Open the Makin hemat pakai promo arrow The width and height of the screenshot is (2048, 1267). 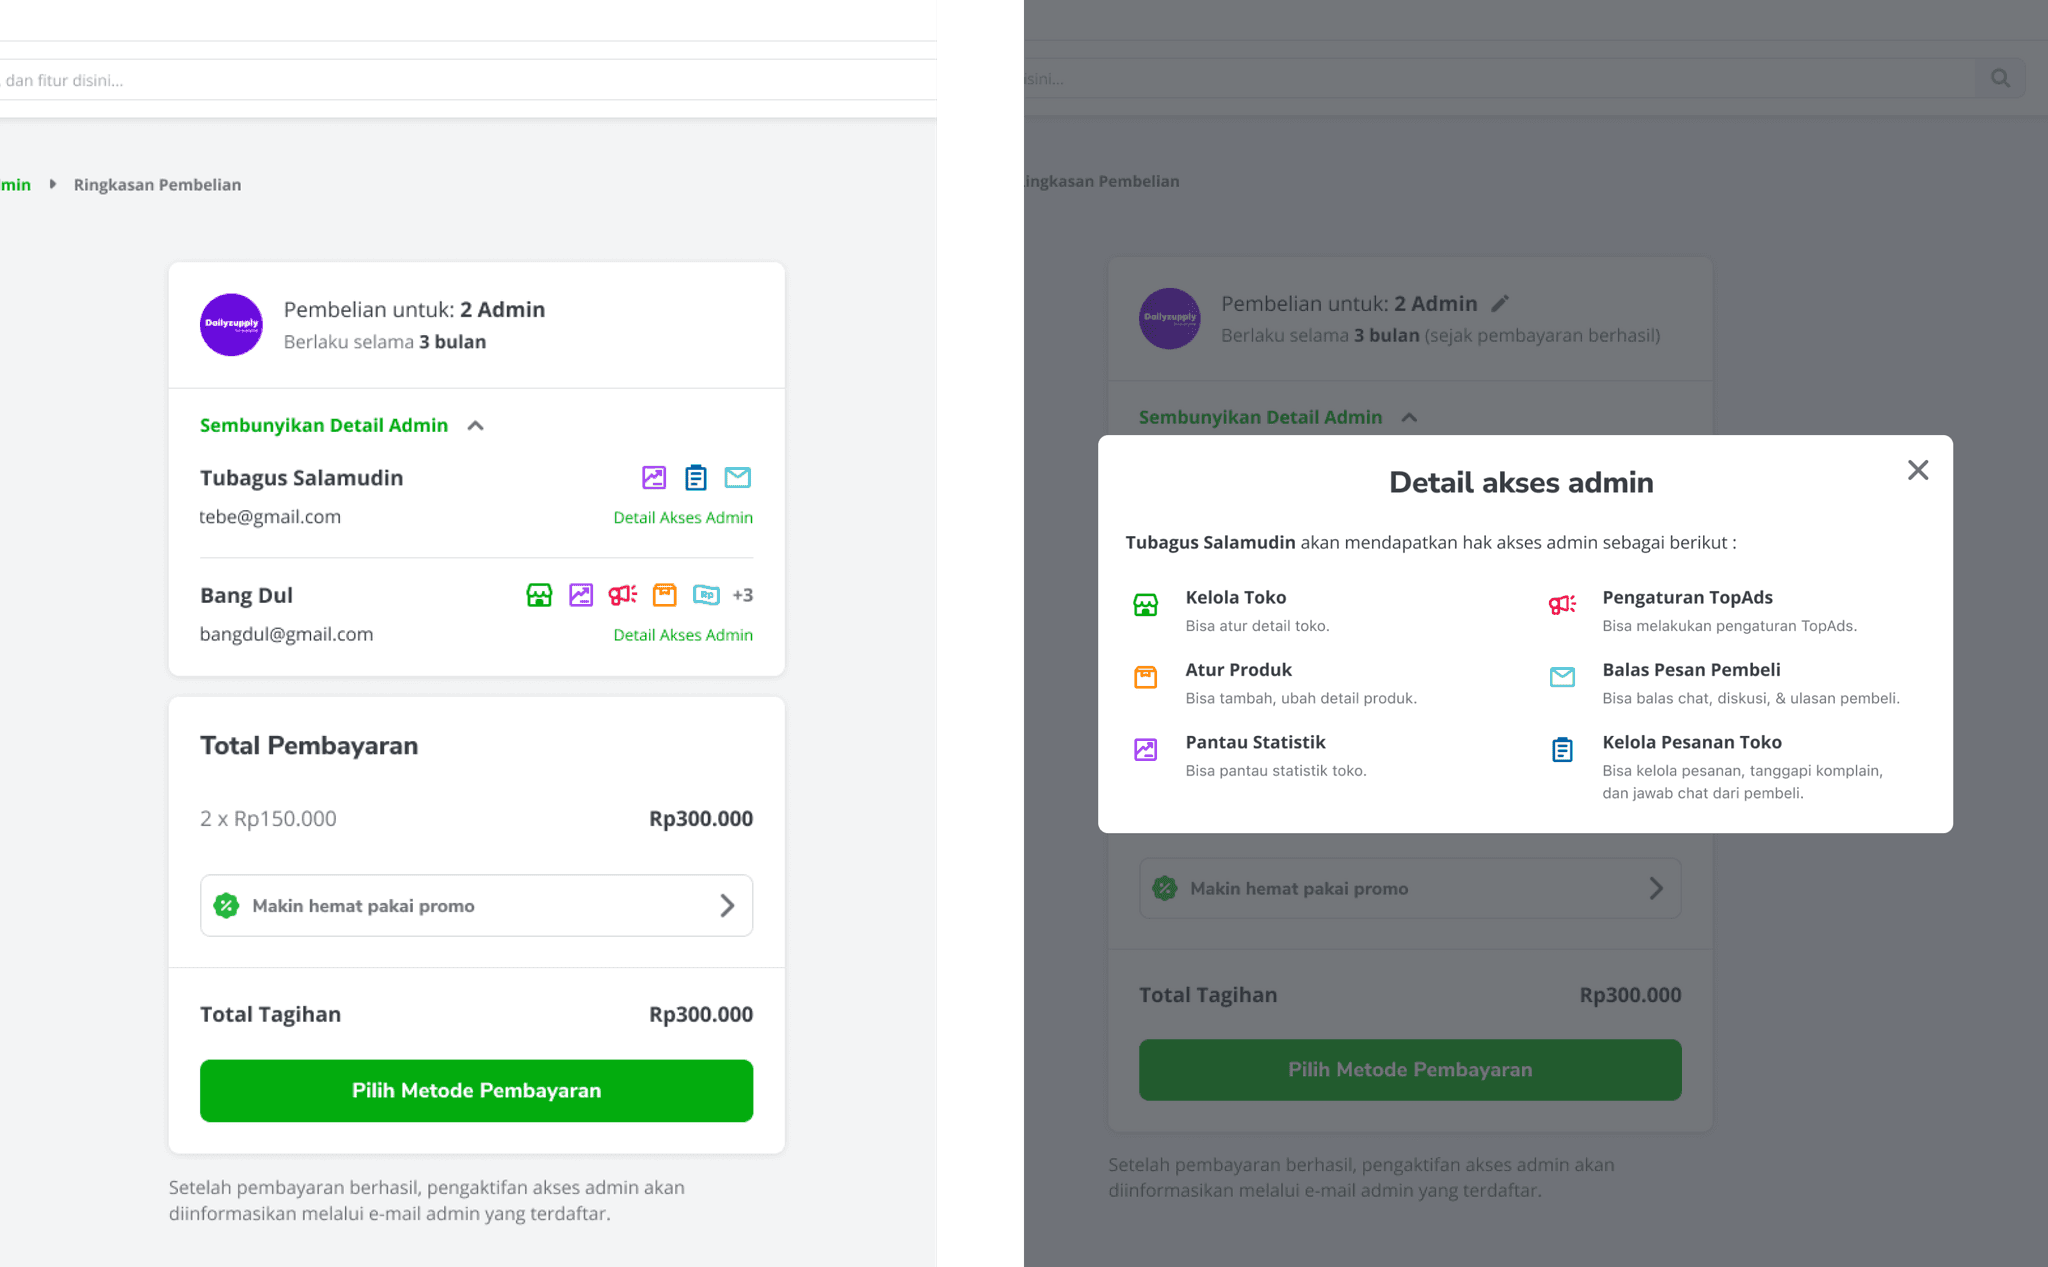(x=727, y=906)
